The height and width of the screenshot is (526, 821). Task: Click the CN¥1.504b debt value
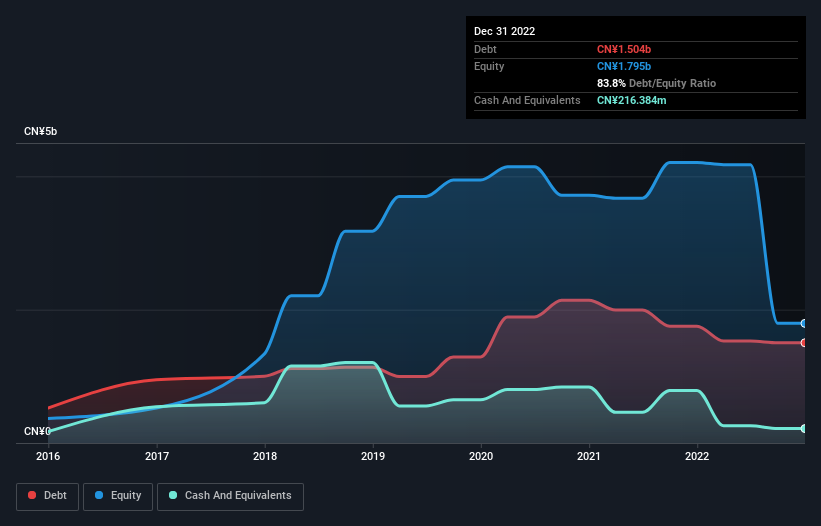tap(624, 49)
